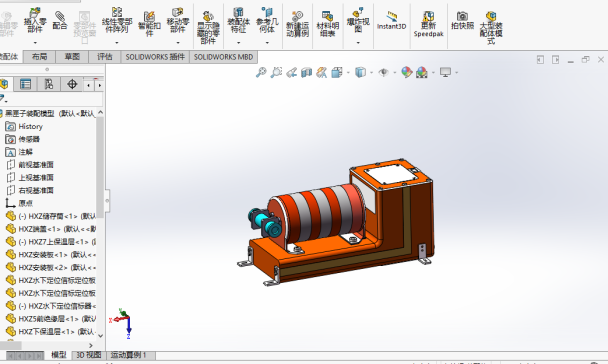608x364 pixels.
Task: Switch to the 评估 tab
Action: (x=105, y=57)
